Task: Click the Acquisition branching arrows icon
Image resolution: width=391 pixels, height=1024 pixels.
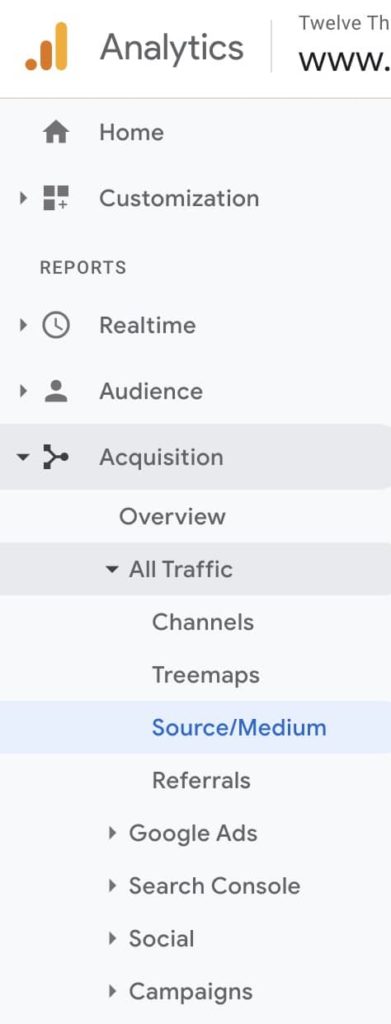Action: pos(55,457)
